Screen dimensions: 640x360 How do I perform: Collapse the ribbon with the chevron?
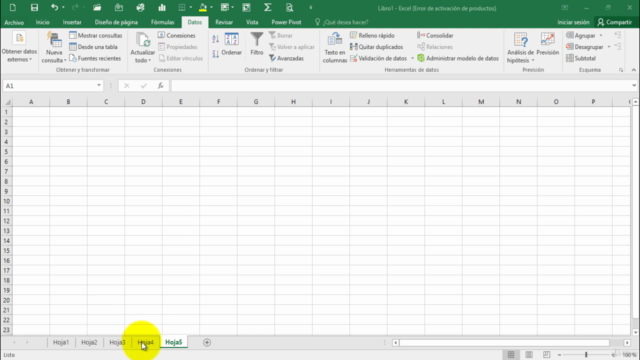click(633, 70)
